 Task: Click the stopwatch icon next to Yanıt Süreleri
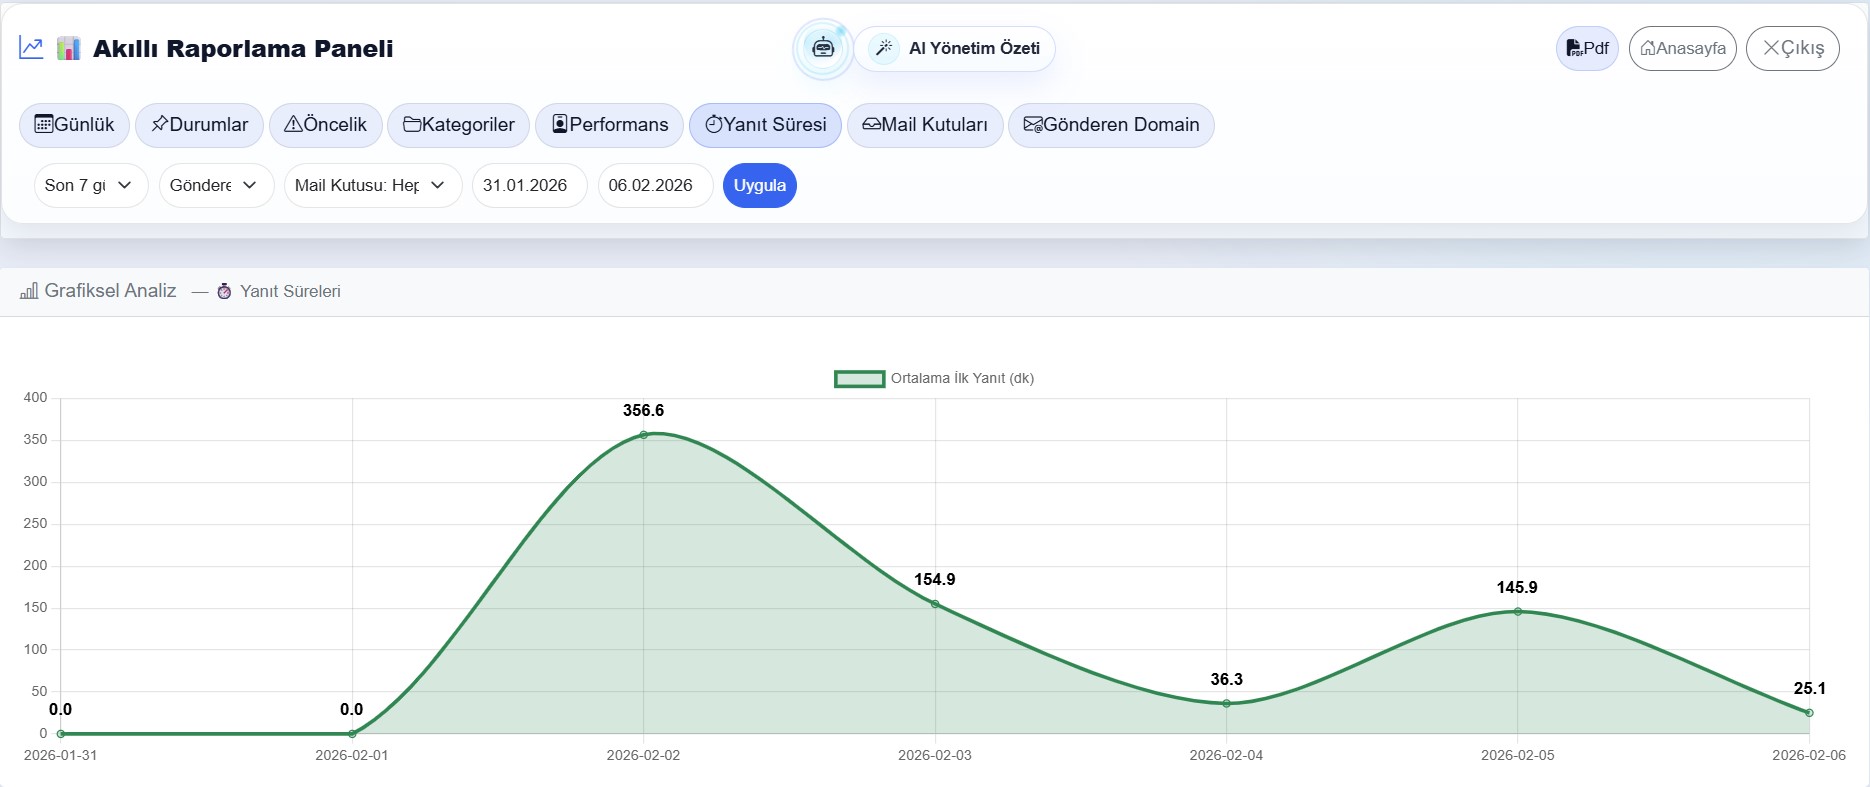click(224, 291)
